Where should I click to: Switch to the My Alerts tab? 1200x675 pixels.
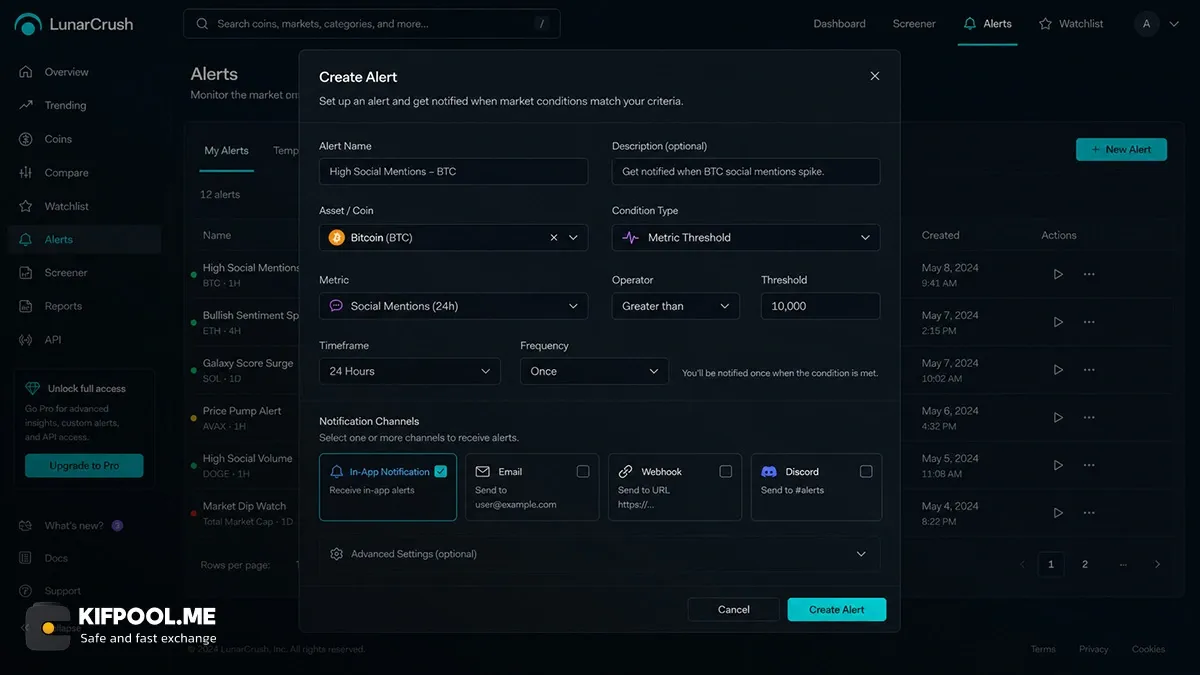coord(226,151)
